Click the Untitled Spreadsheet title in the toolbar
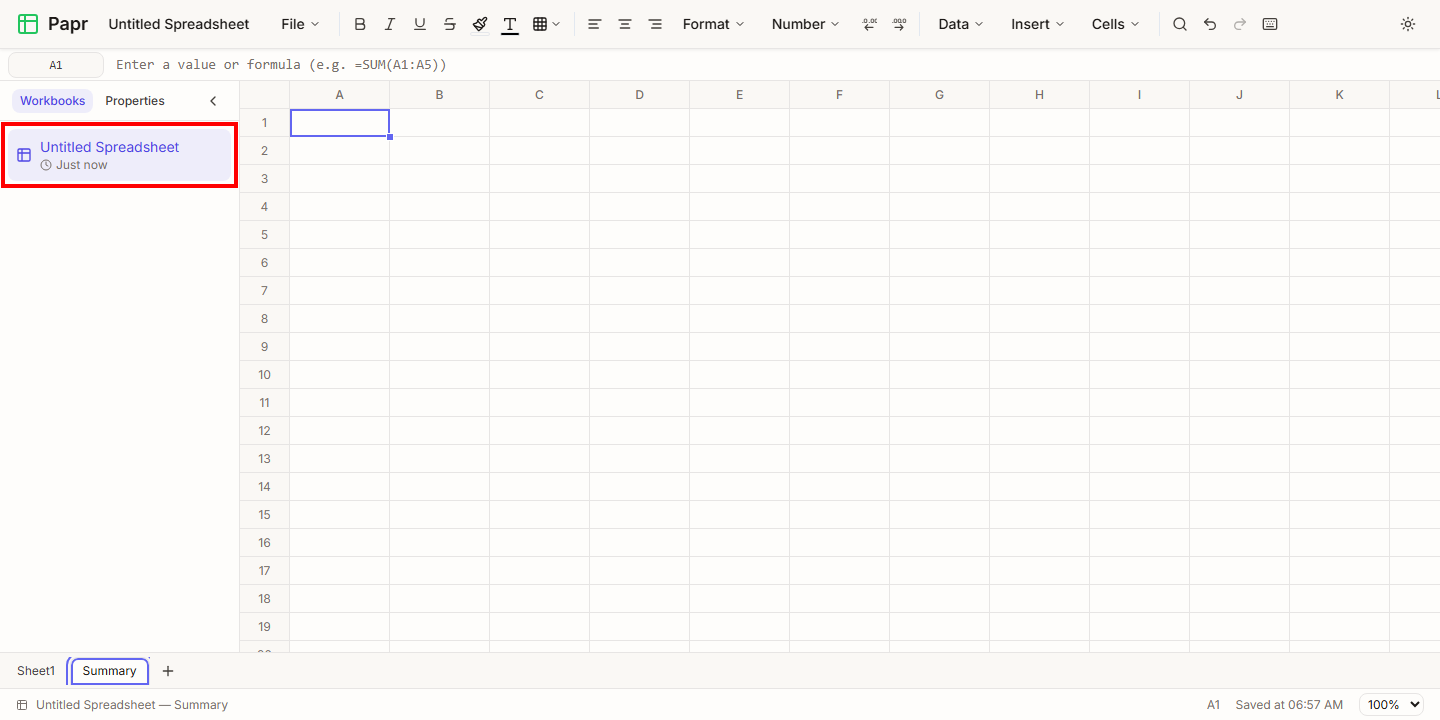 [x=179, y=24]
